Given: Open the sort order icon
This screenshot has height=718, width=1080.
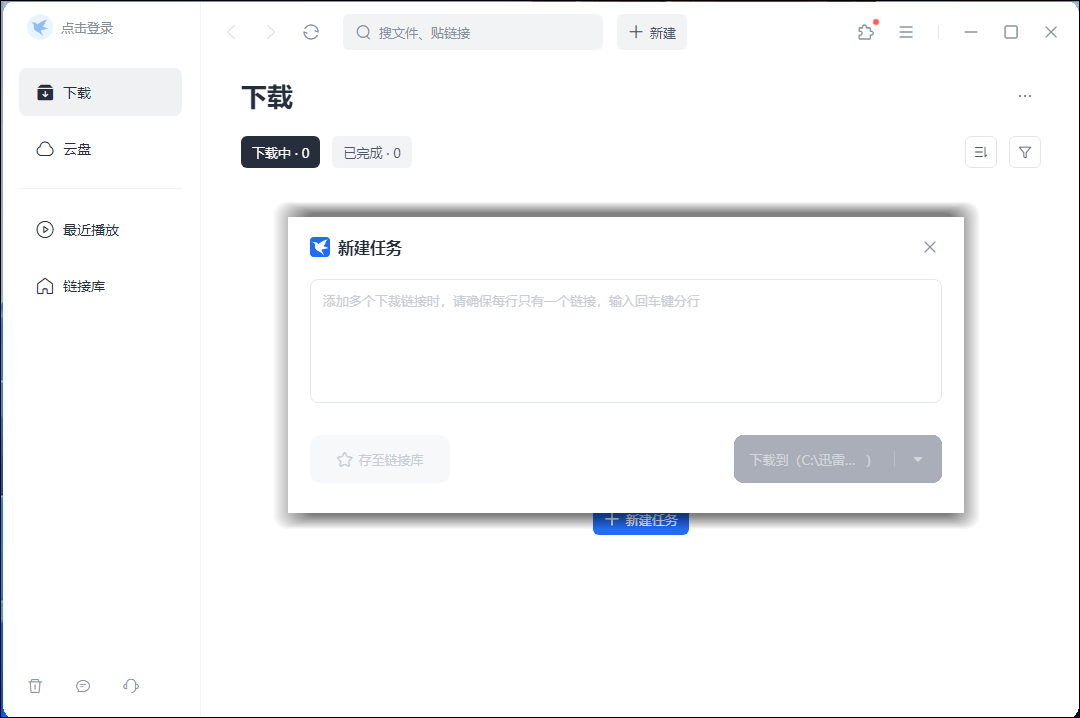Looking at the screenshot, I should coord(980,152).
